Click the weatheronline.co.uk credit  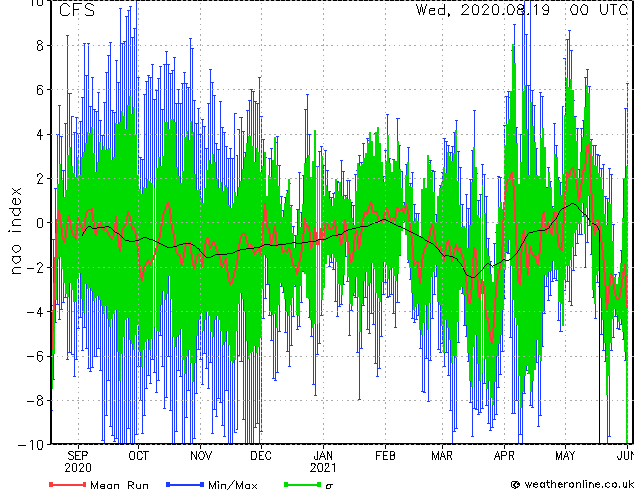572,484
